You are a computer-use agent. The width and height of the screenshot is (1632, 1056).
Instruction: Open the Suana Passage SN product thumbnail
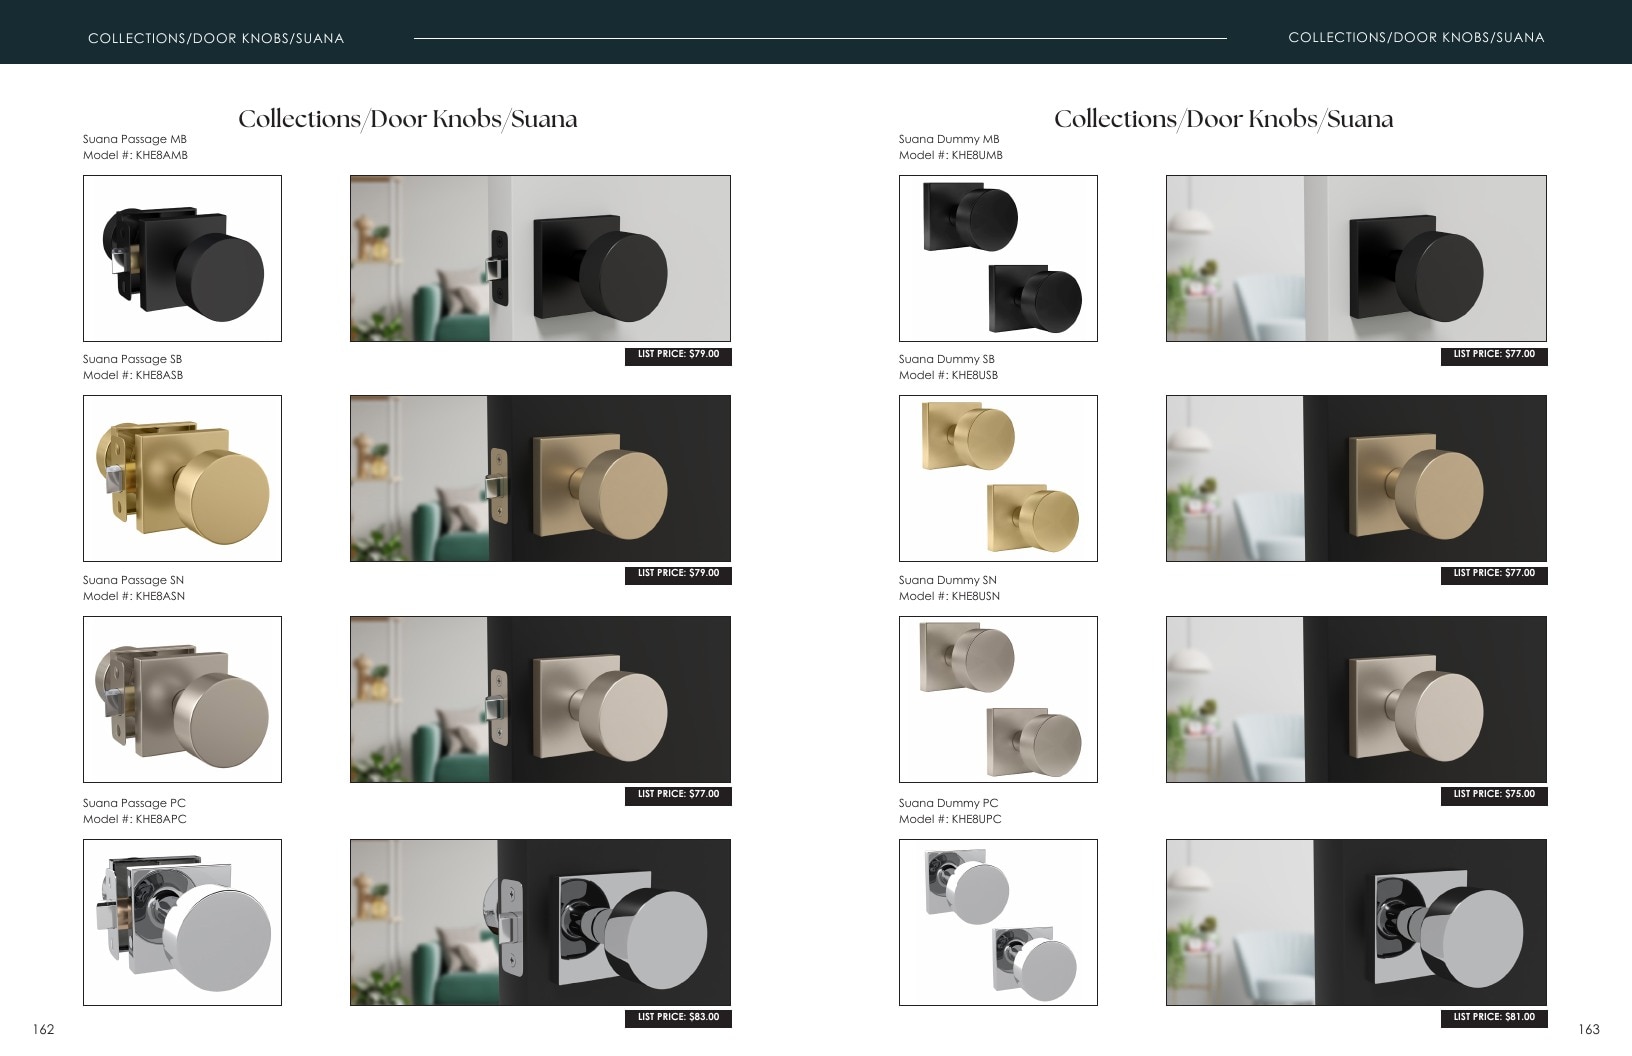(x=182, y=699)
